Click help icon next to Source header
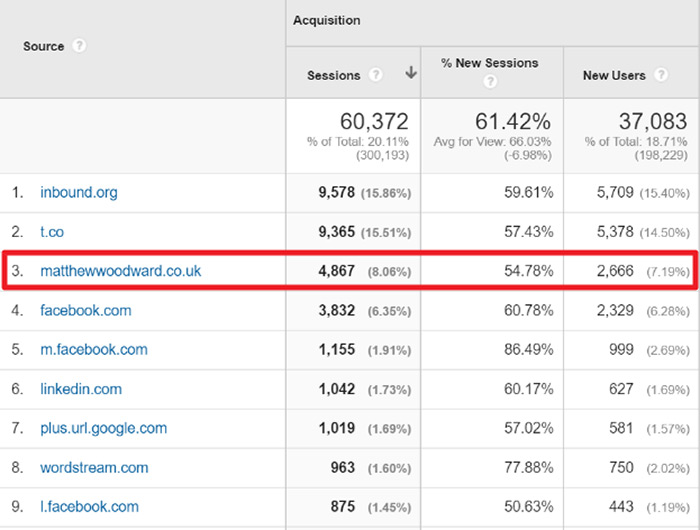Image resolution: width=700 pixels, height=530 pixels. click(x=79, y=47)
